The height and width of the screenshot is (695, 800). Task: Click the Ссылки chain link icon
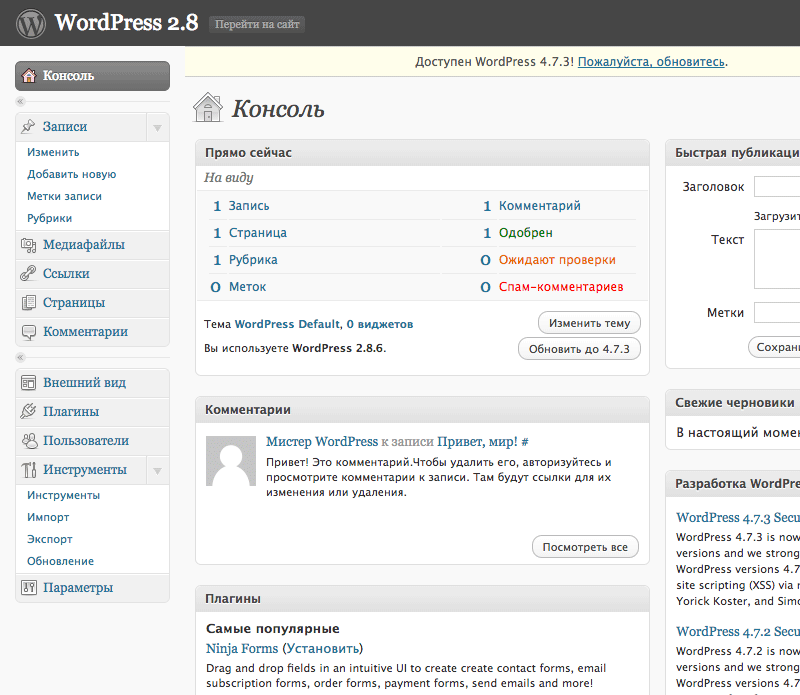tap(29, 274)
